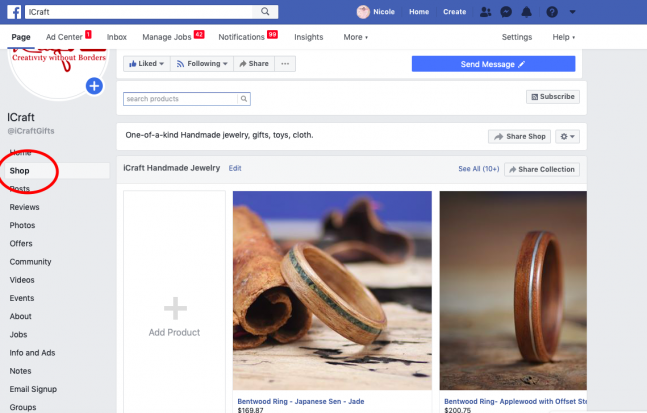The image size is (647, 413).
Task: Select Notes in the left sidebar
Action: tap(20, 371)
